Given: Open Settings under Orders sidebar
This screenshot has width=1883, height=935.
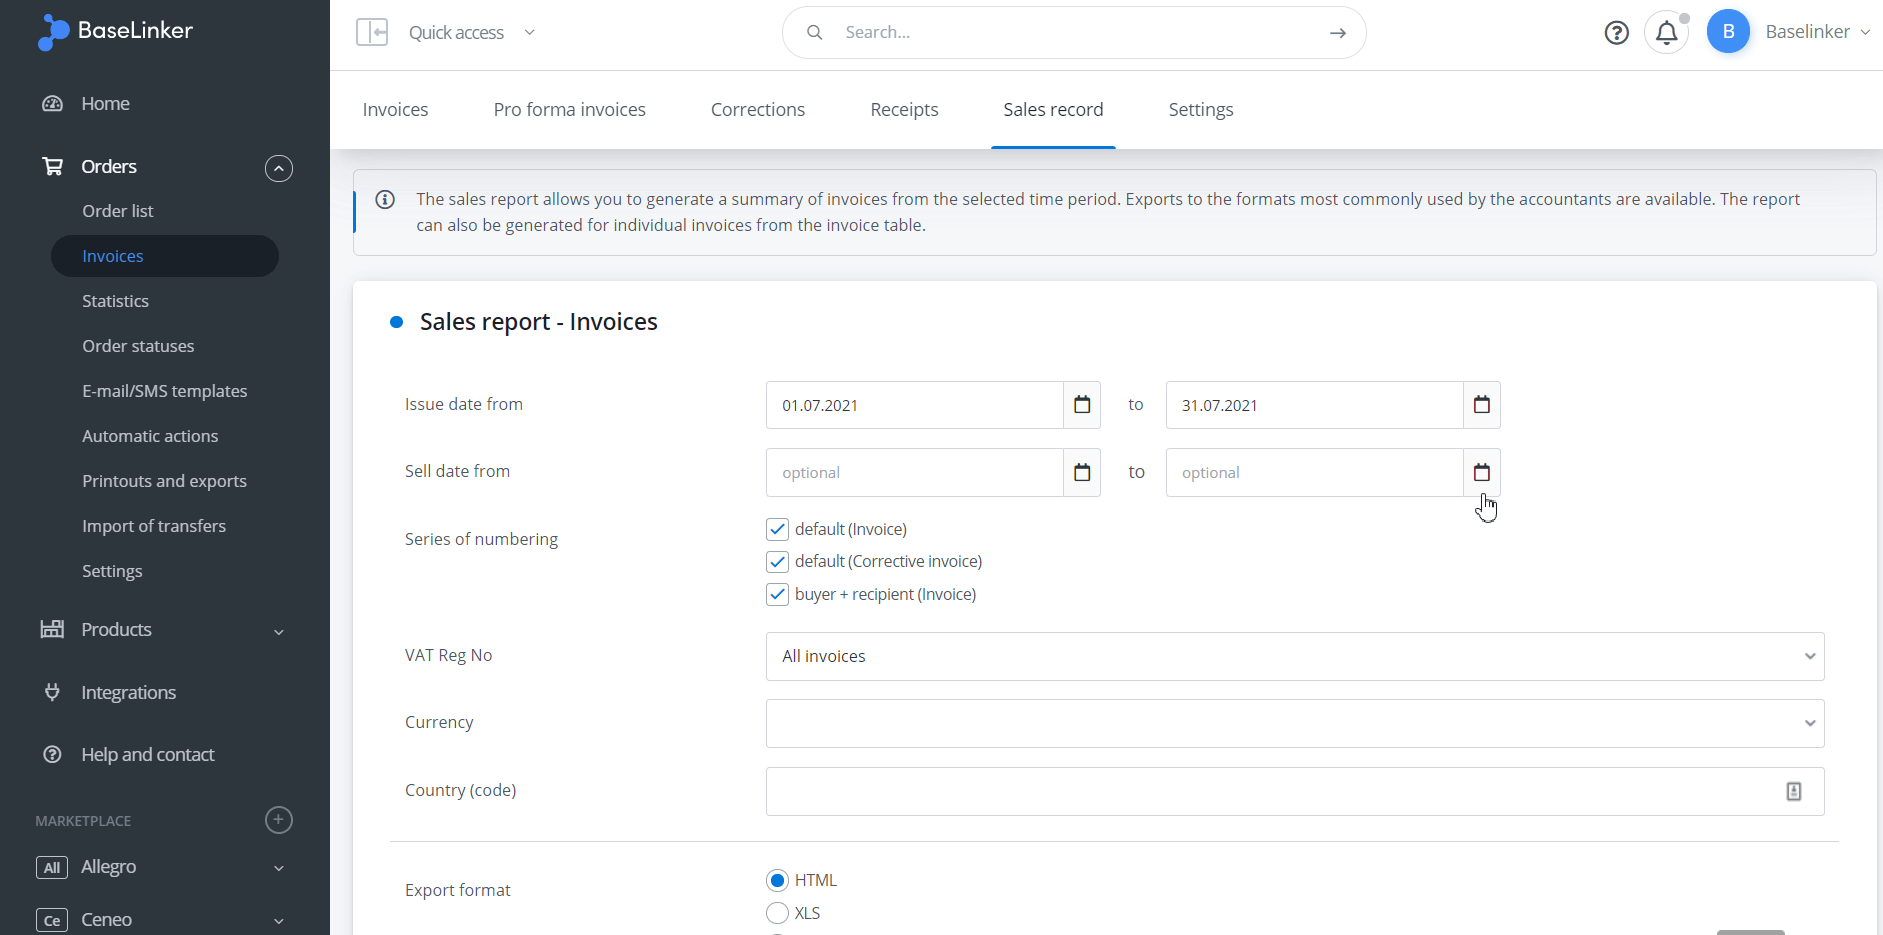Looking at the screenshot, I should point(112,571).
